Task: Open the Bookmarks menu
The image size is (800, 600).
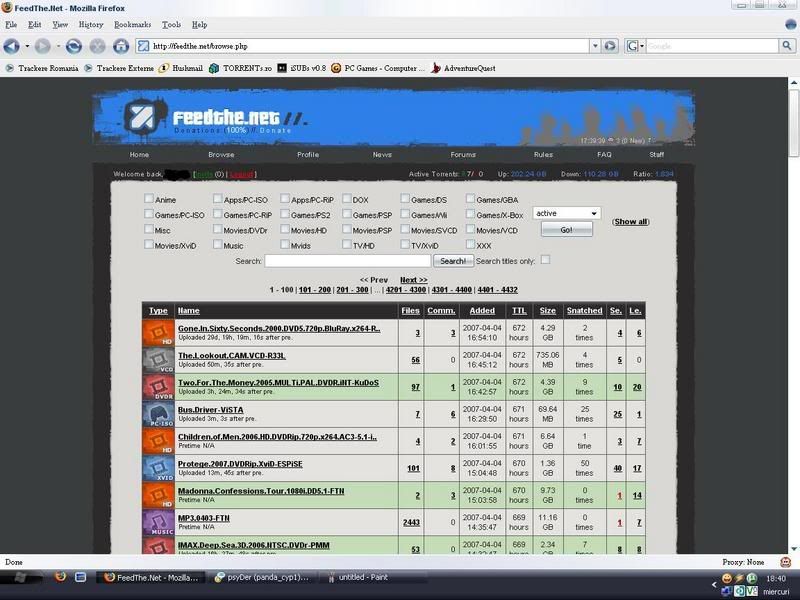Action: [133, 24]
